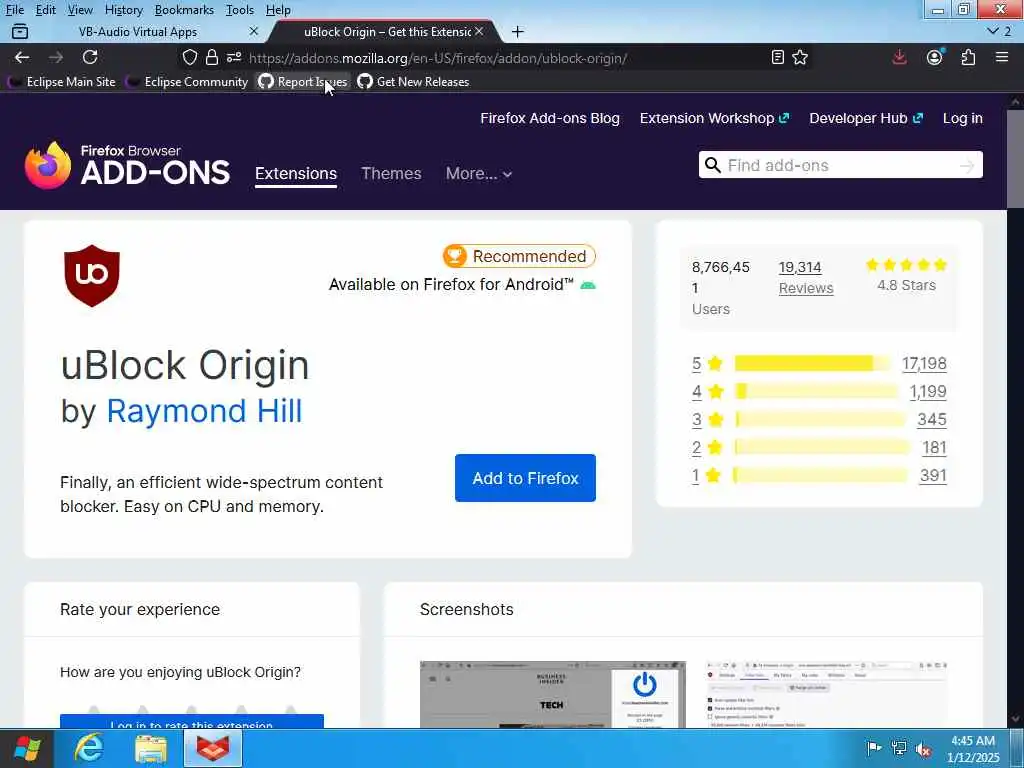Click the Android robot icon
This screenshot has width=1024, height=768.
click(x=588, y=285)
